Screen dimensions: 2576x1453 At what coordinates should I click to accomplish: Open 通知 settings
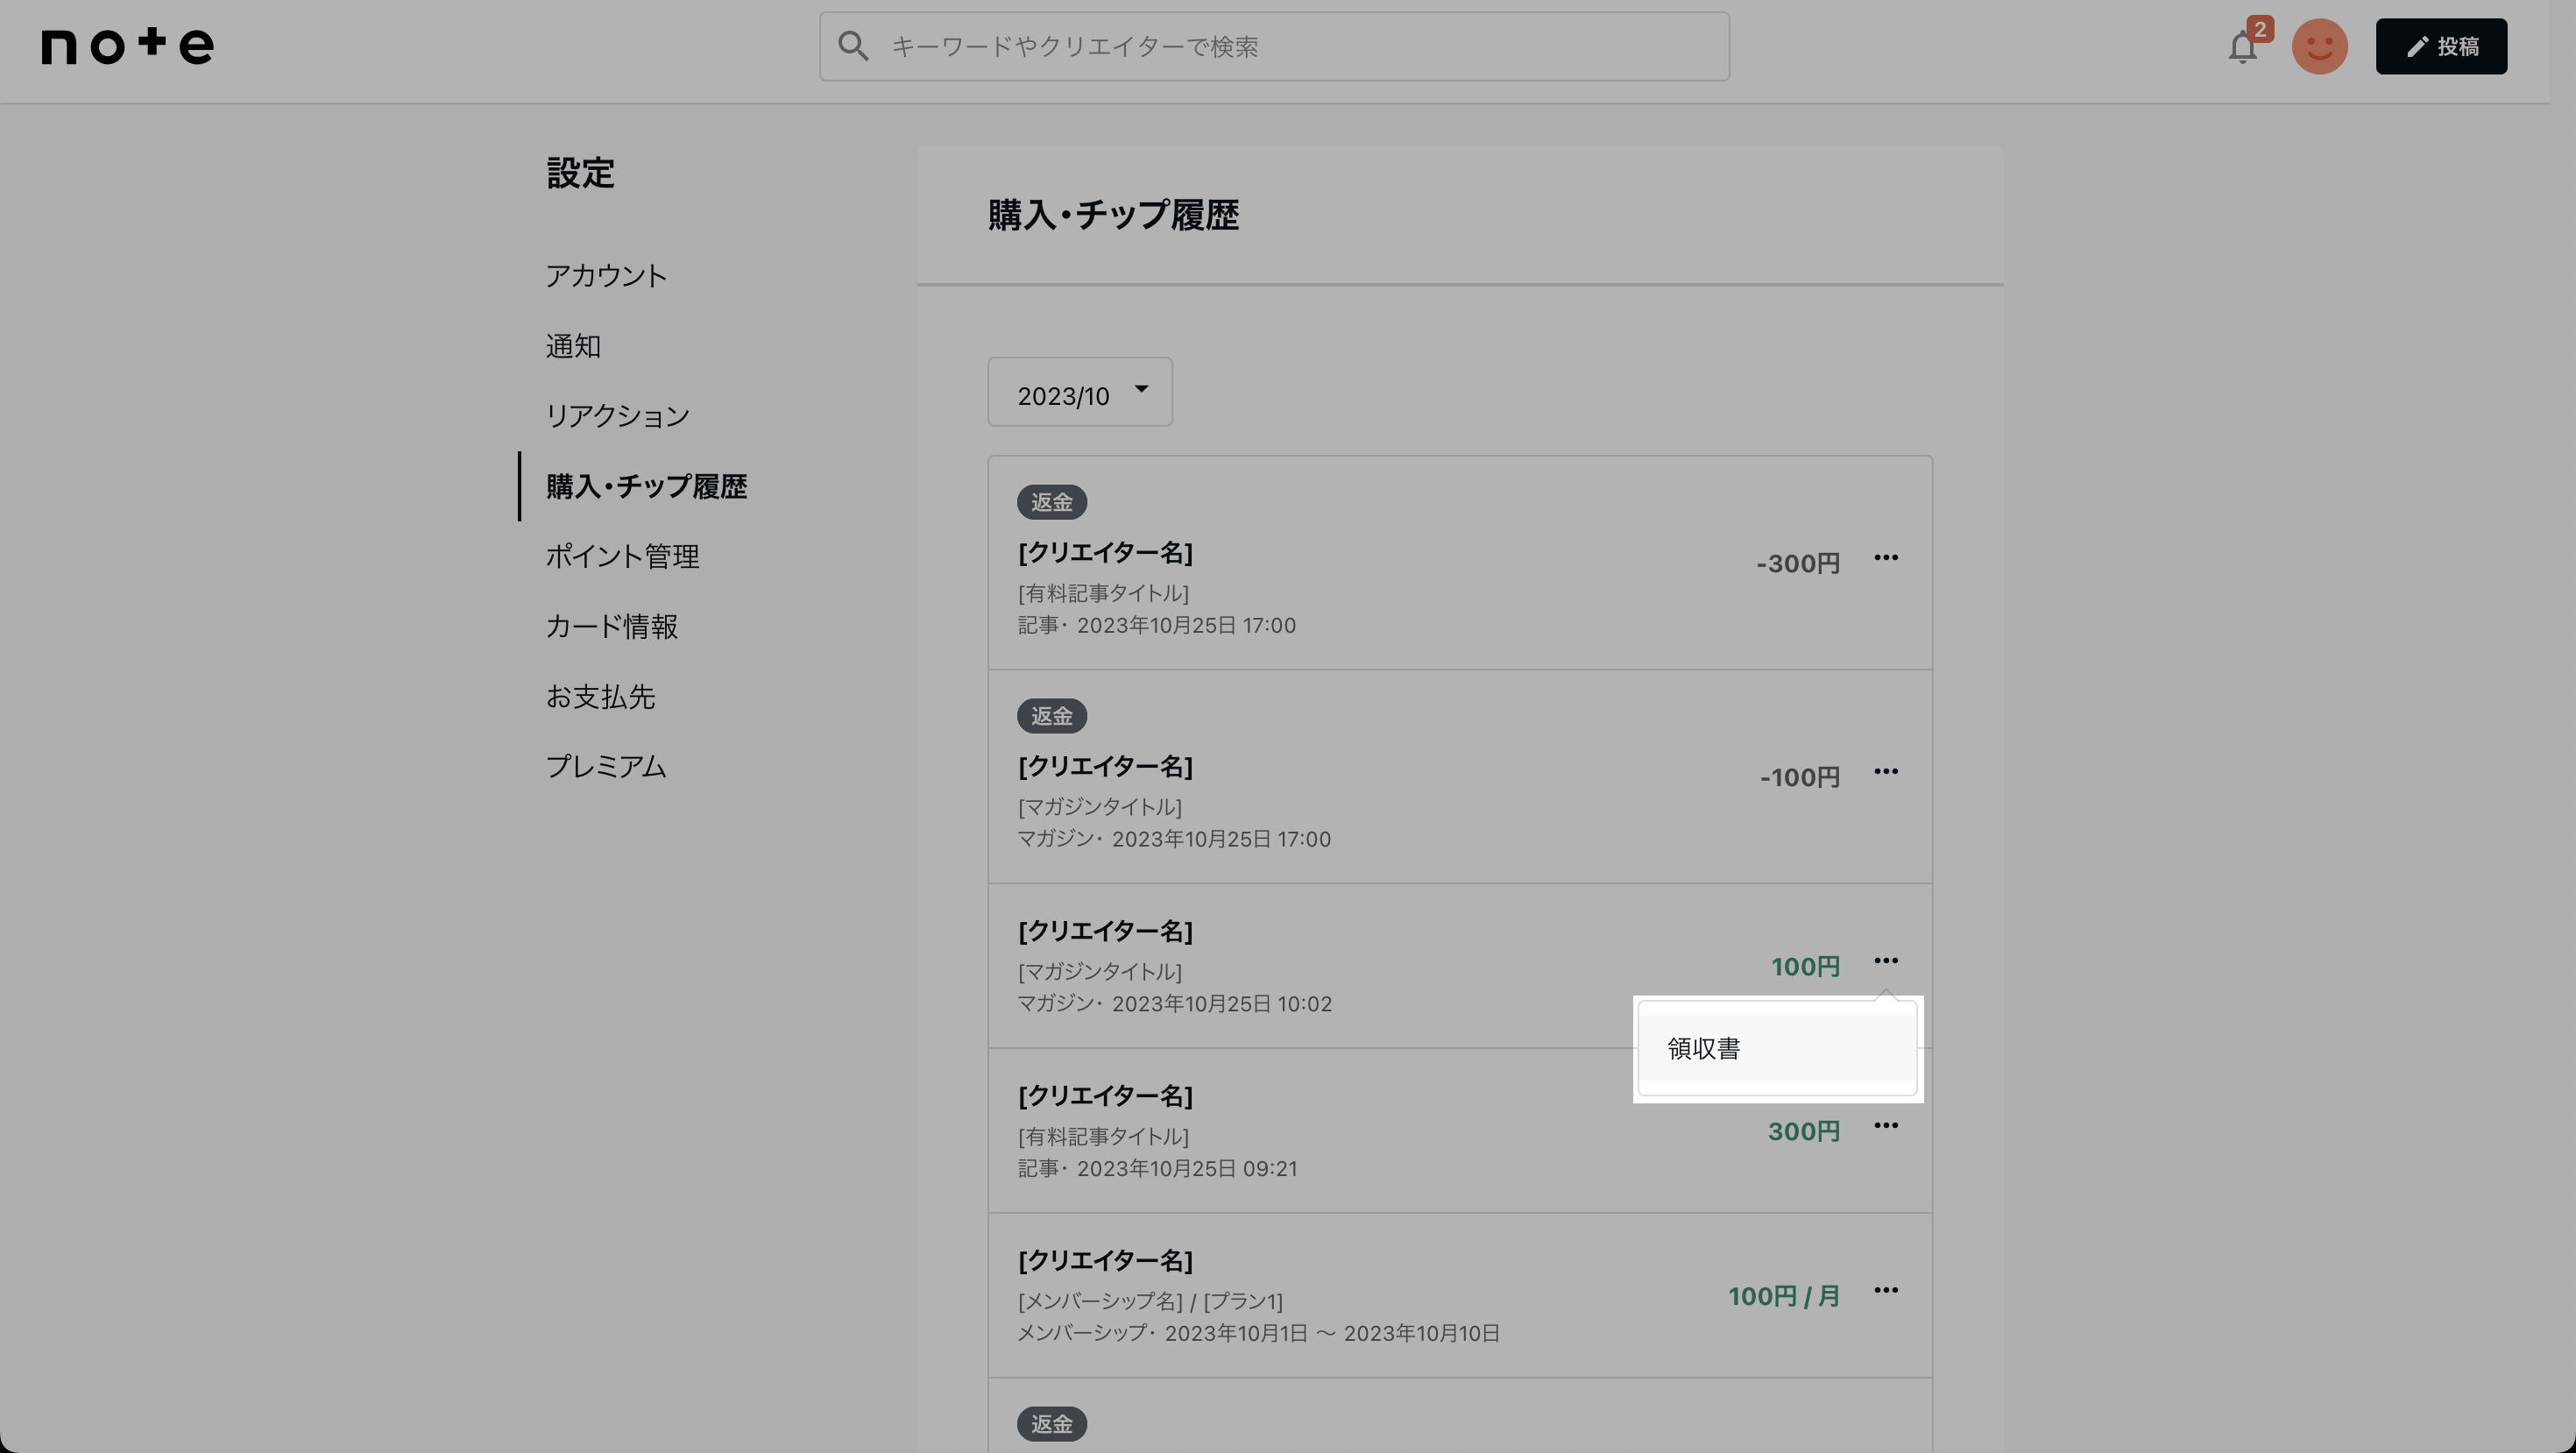point(573,346)
